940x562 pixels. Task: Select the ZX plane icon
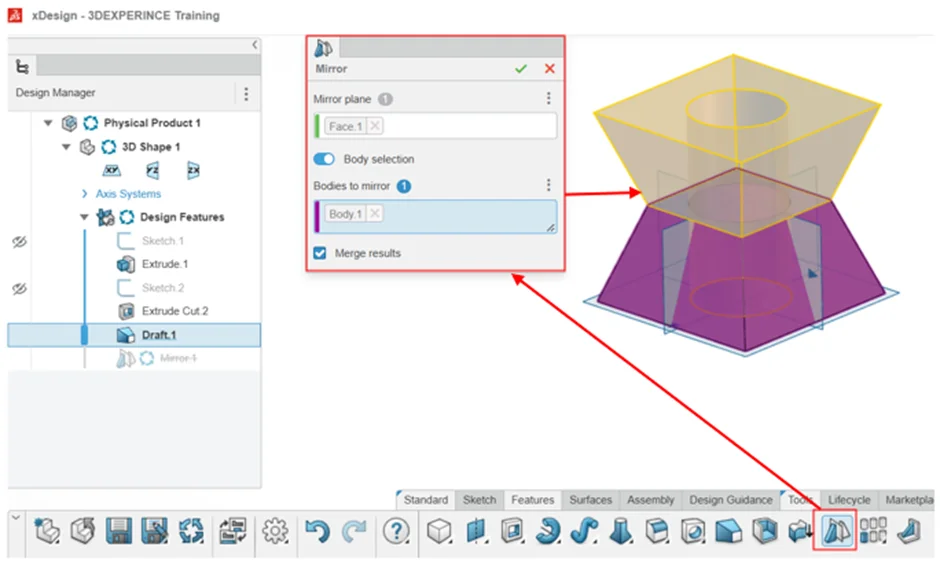[193, 170]
